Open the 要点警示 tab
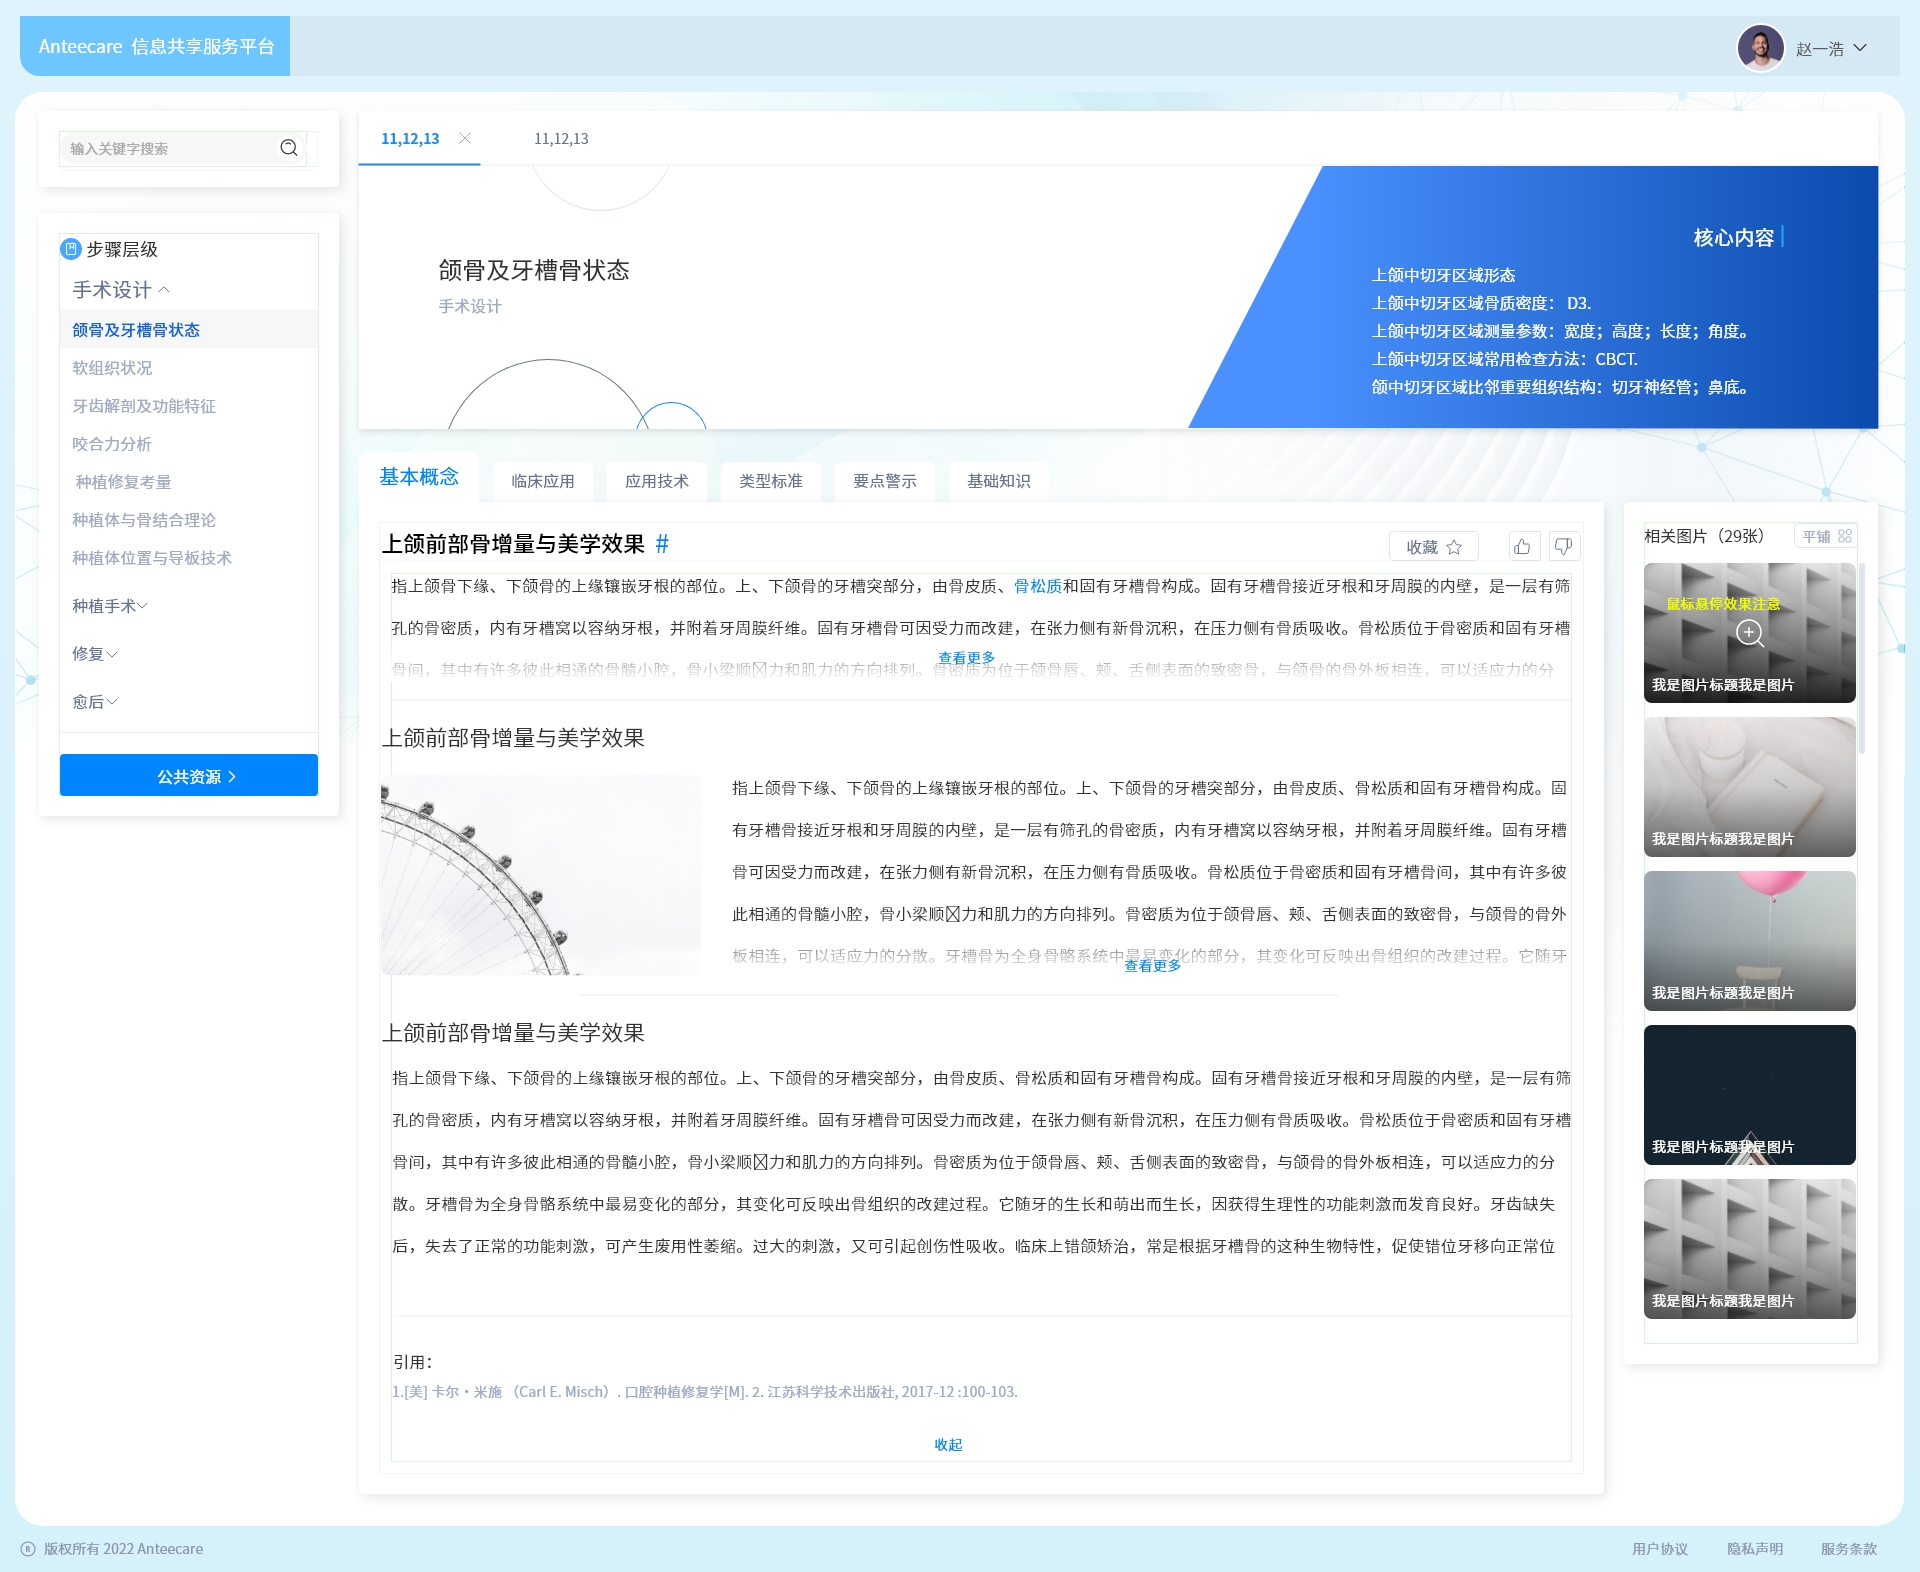The width and height of the screenshot is (1920, 1572). (884, 481)
